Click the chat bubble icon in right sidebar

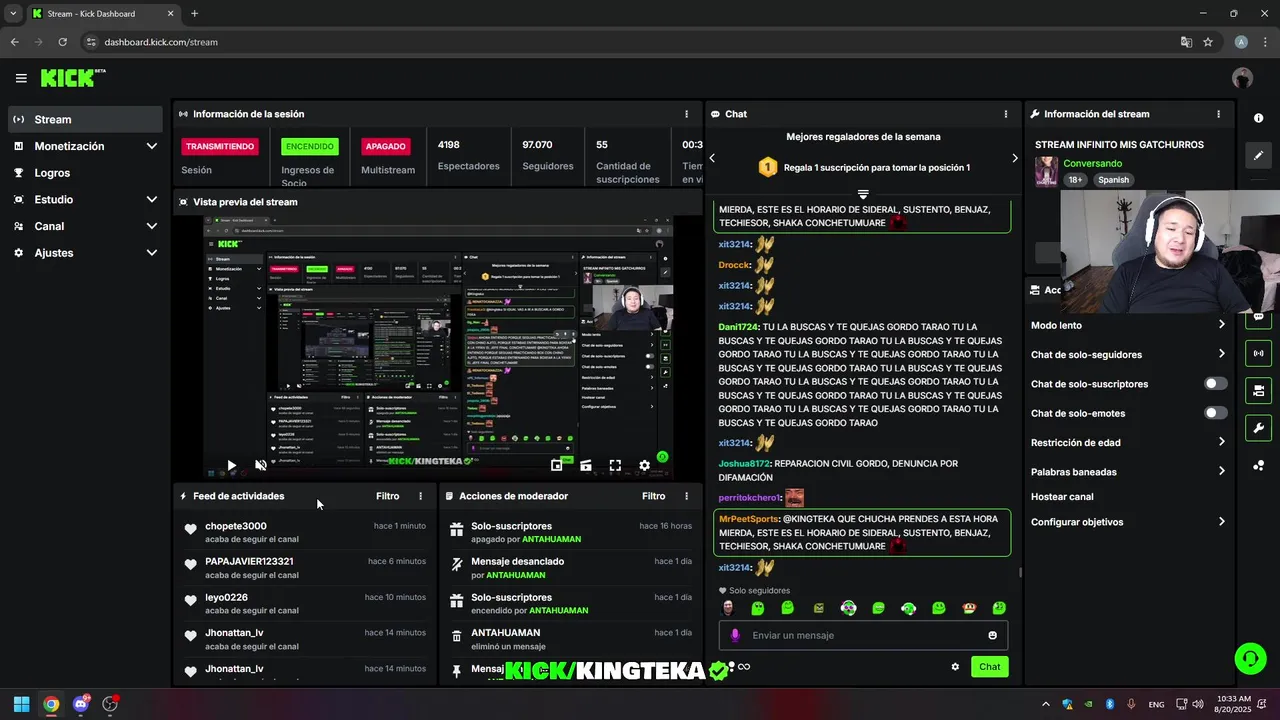tap(1258, 318)
